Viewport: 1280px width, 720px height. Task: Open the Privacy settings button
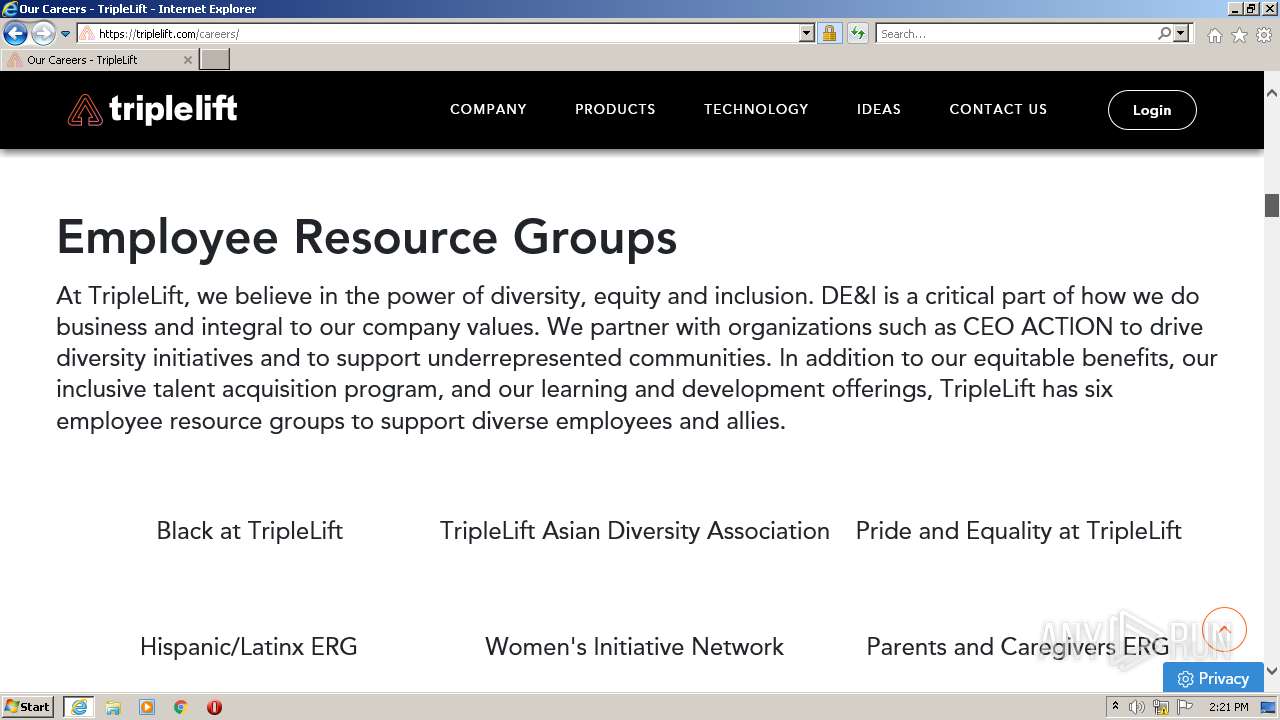[1213, 678]
